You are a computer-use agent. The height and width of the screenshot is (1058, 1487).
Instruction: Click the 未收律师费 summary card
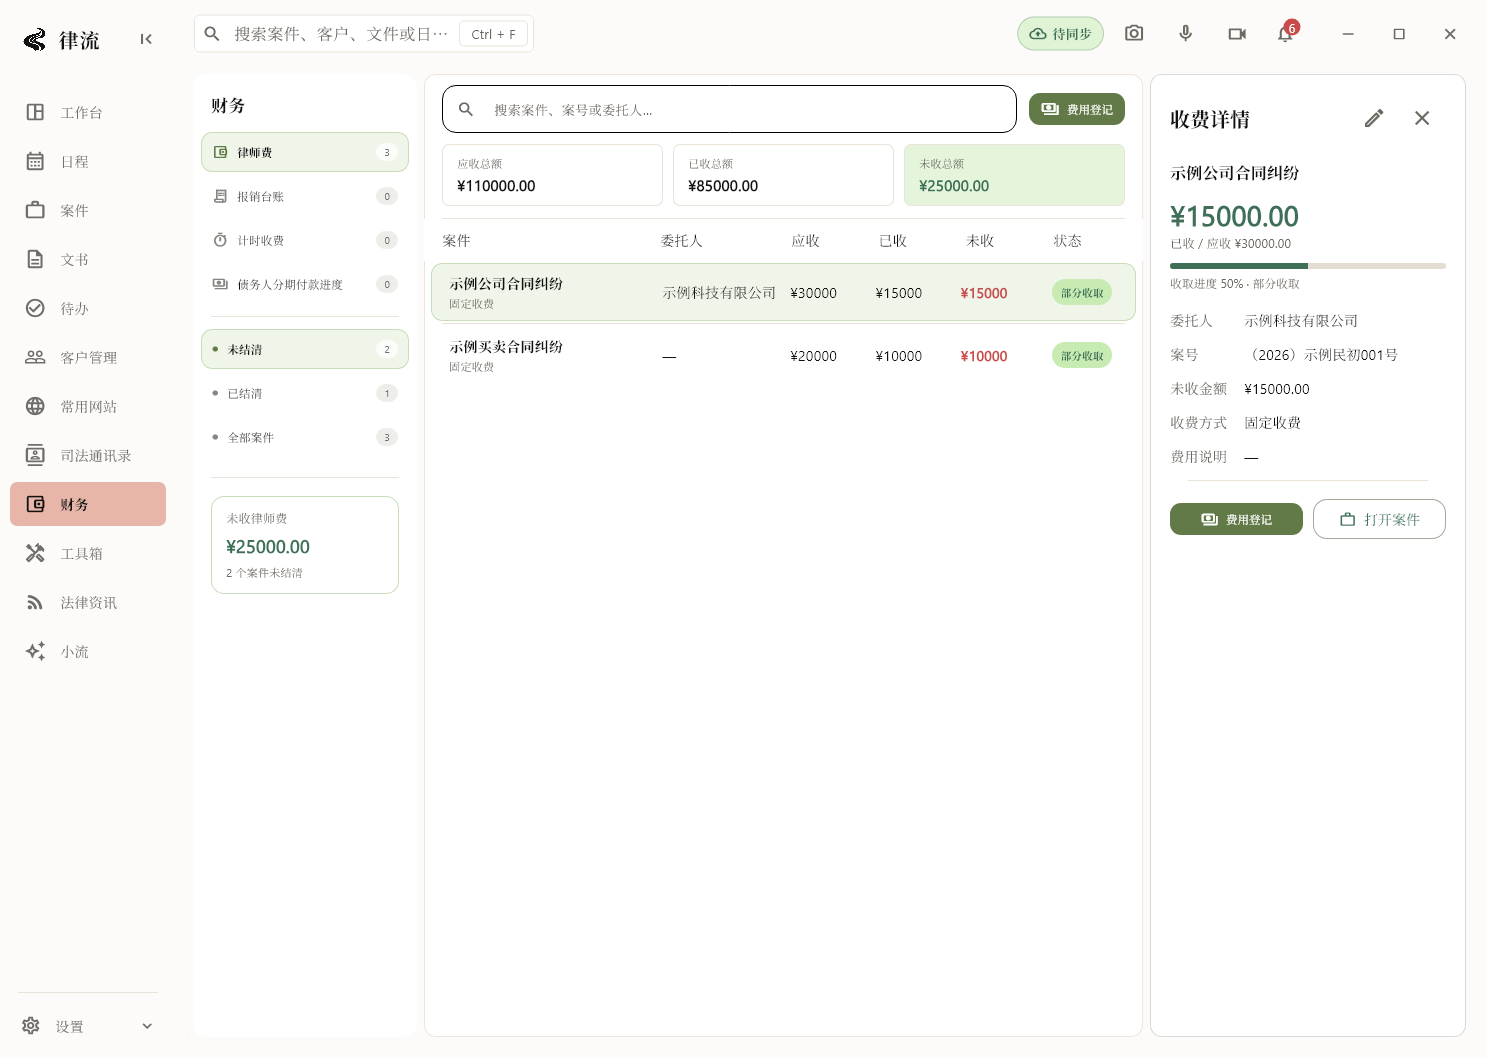point(305,545)
